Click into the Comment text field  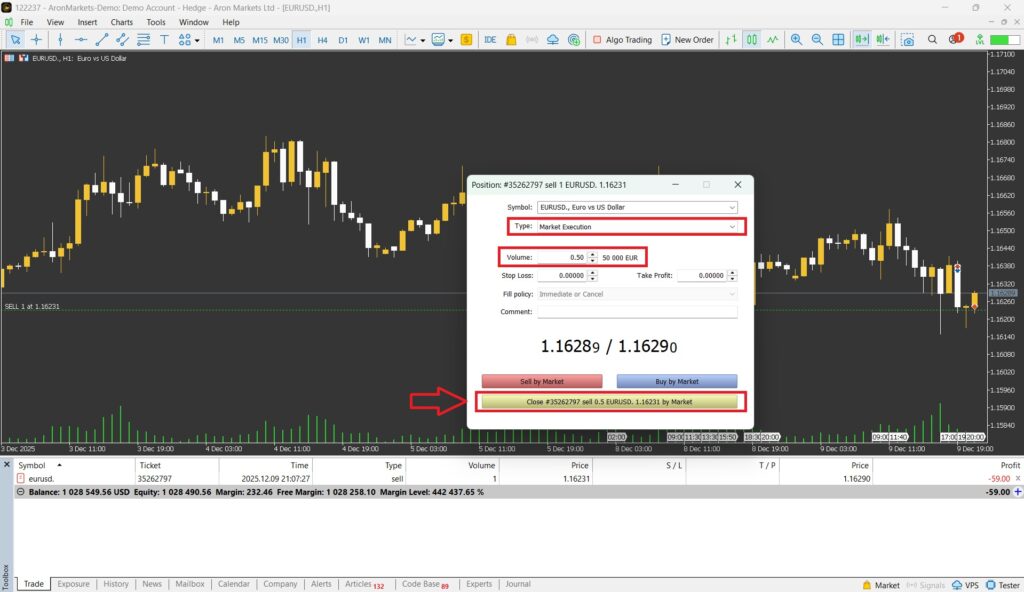point(637,312)
